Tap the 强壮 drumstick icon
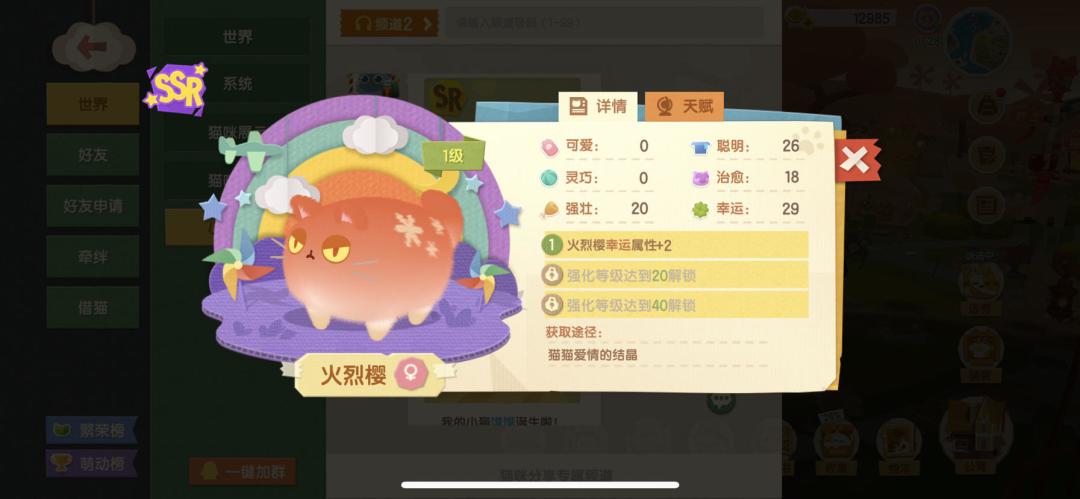The height and width of the screenshot is (499, 1080). [550, 209]
